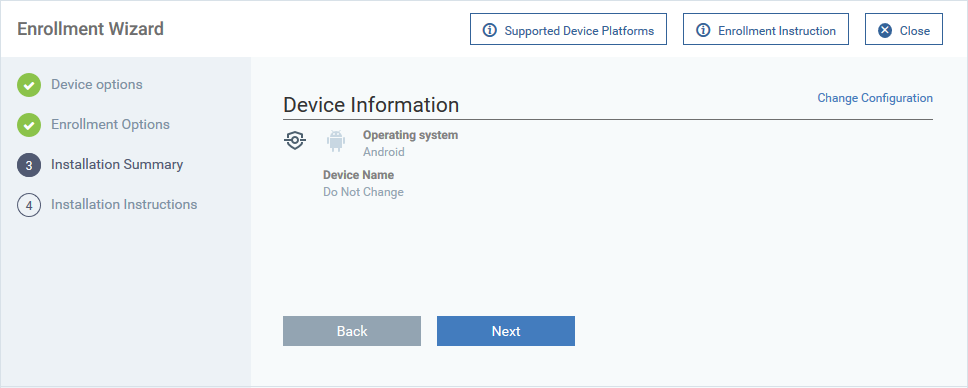The image size is (968, 388).
Task: Click the Do Not Change device name value
Action: pyautogui.click(x=363, y=192)
